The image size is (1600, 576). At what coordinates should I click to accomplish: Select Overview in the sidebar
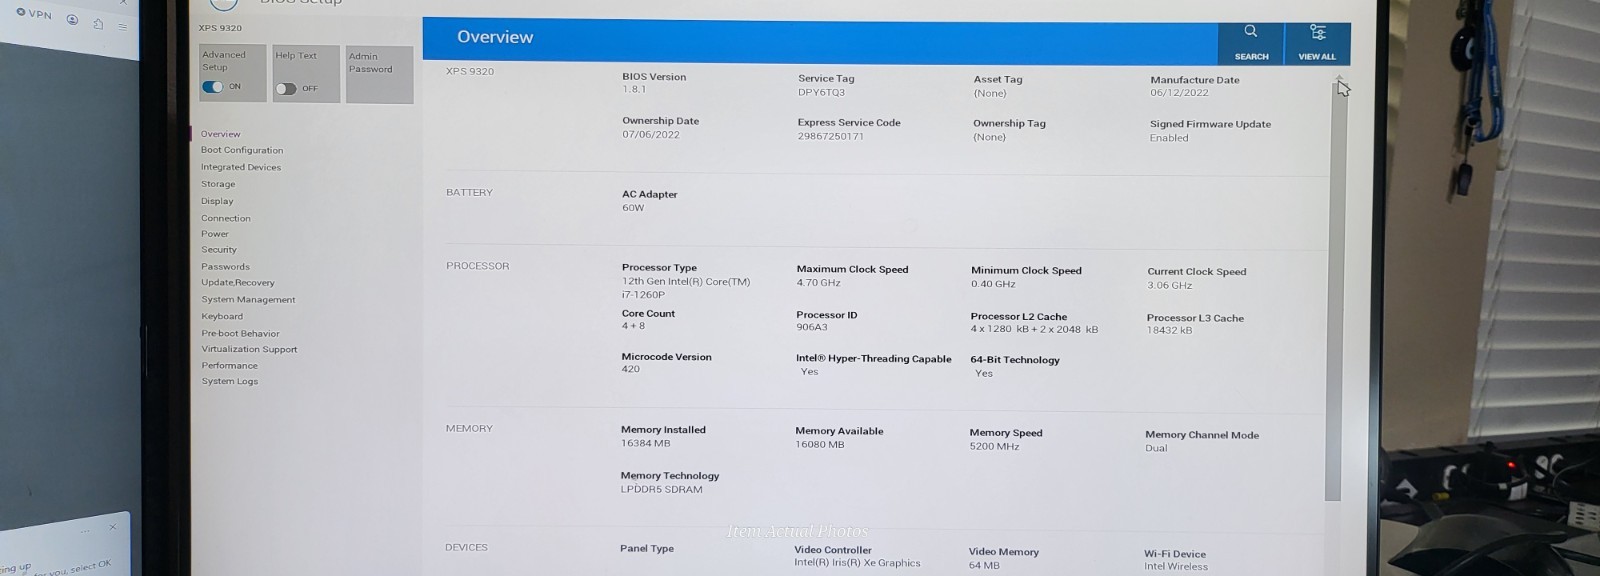pos(220,134)
